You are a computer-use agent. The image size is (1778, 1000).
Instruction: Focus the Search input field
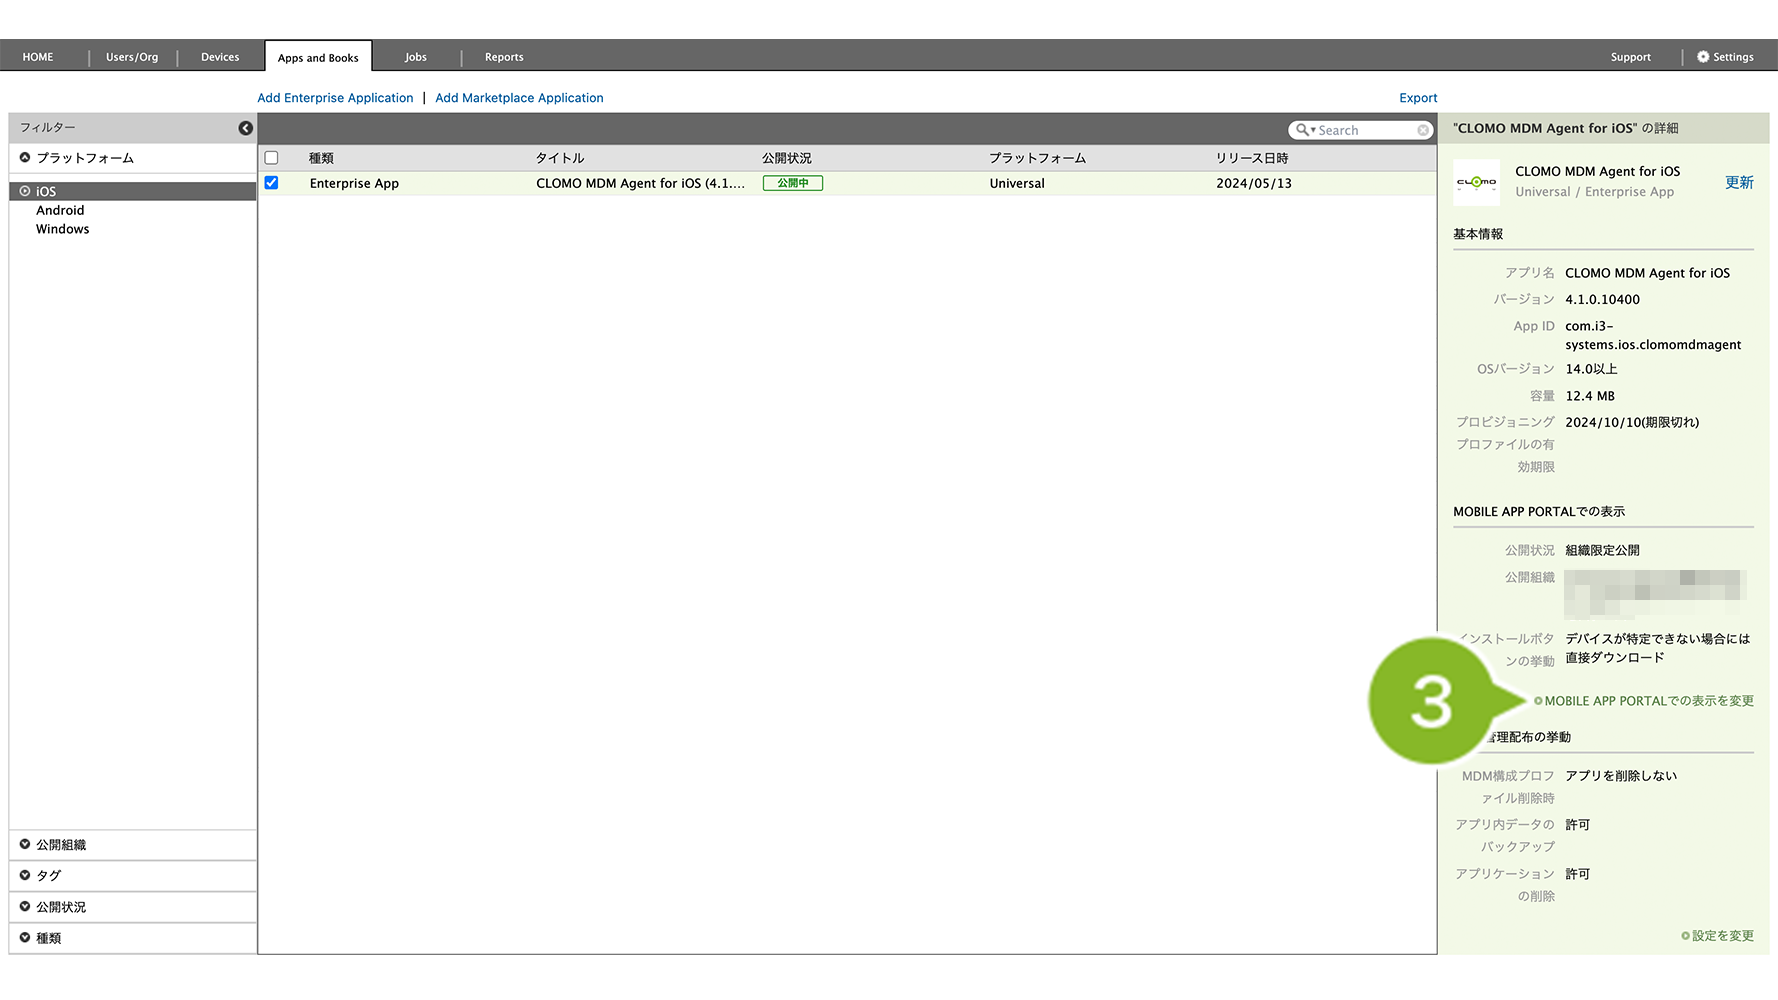1365,130
